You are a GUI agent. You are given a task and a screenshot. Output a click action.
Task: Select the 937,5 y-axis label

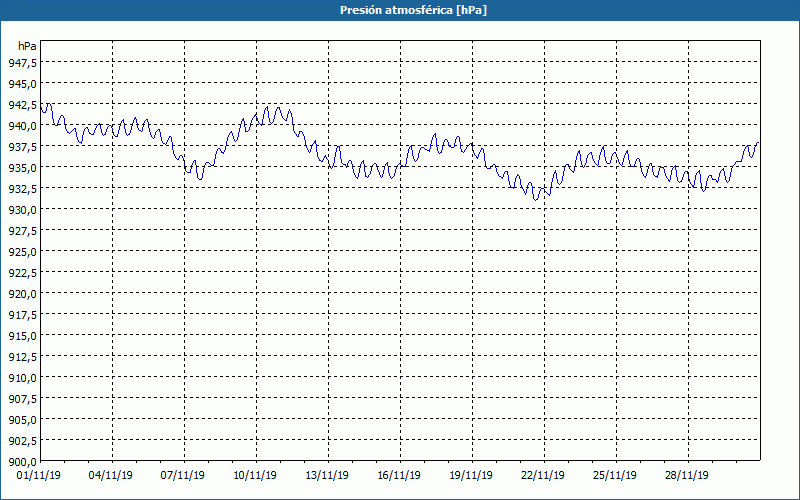pos(22,147)
